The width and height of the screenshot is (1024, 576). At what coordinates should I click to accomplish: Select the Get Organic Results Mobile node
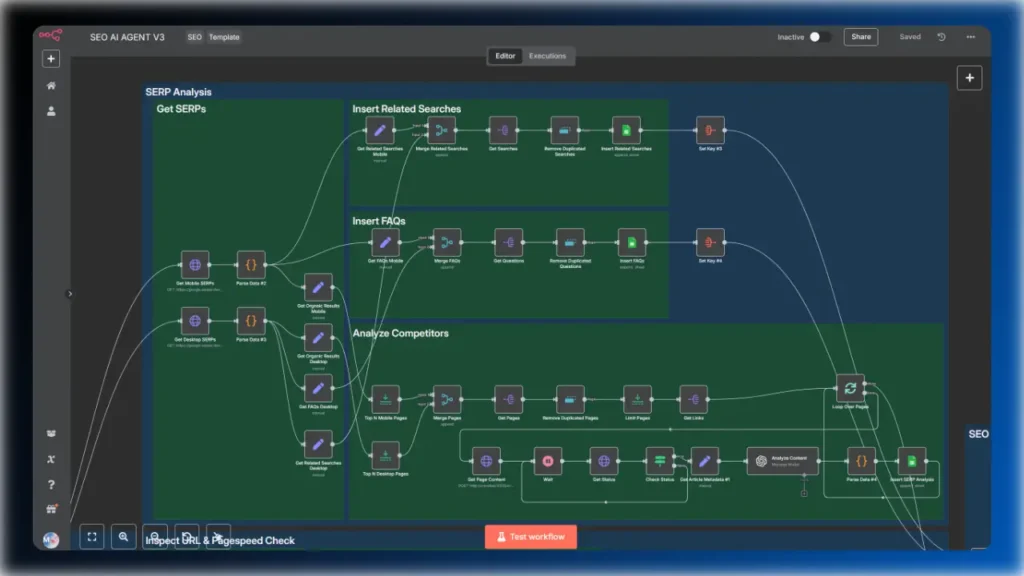318,287
